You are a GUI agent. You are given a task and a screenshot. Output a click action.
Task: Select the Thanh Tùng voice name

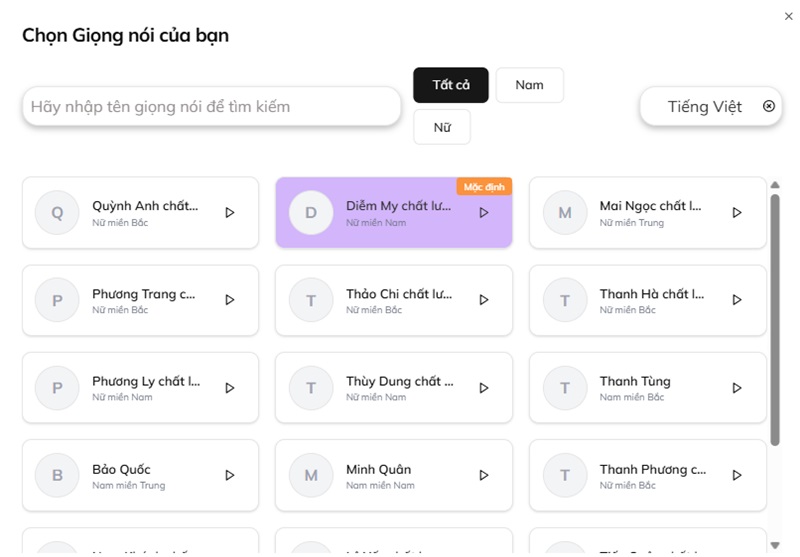(x=635, y=381)
